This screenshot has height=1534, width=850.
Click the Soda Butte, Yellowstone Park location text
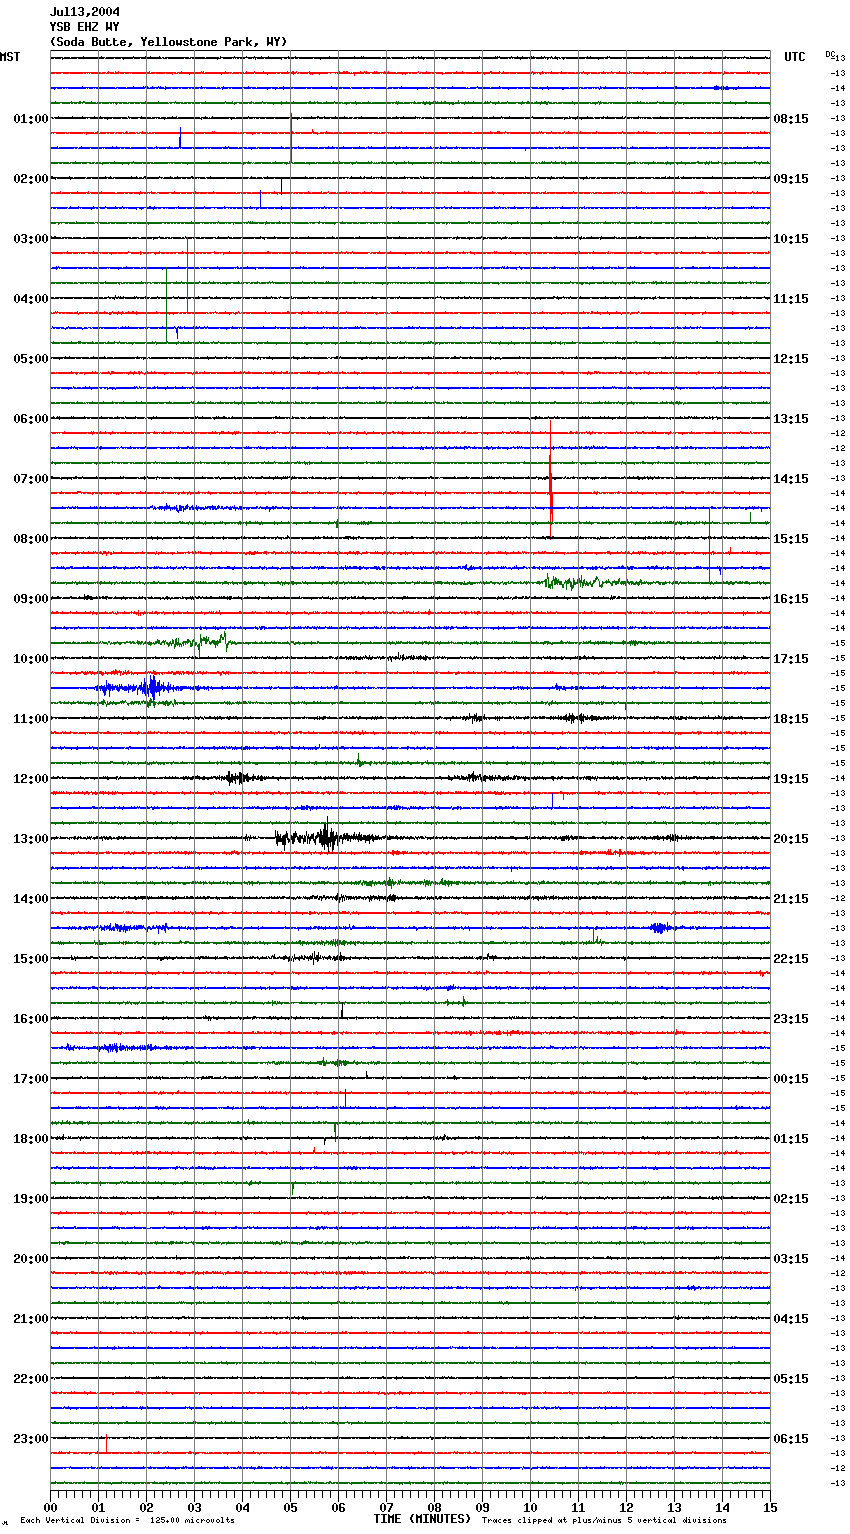pyautogui.click(x=168, y=42)
